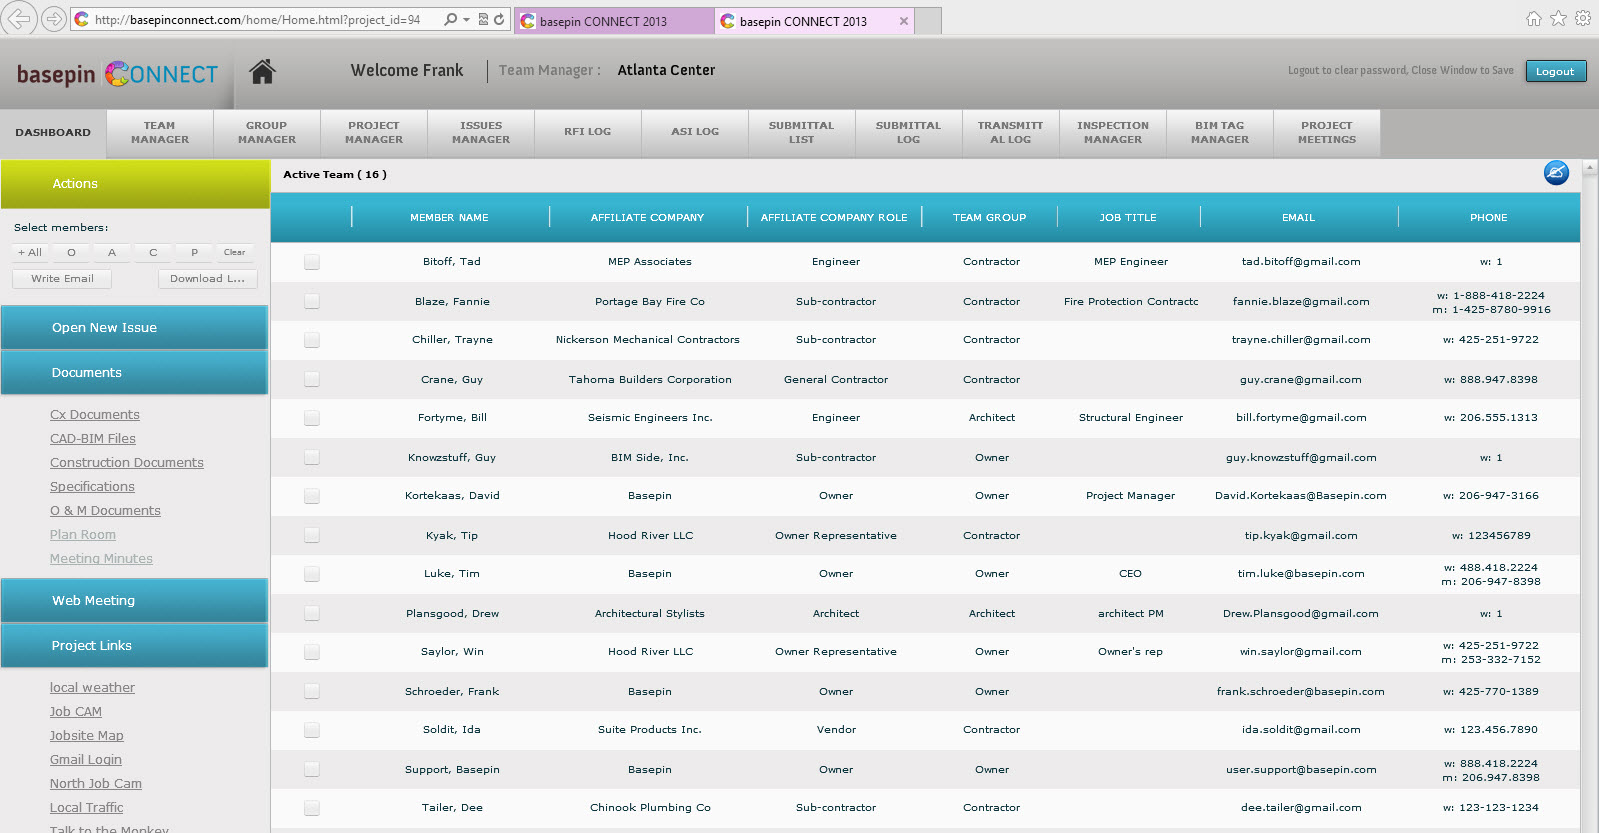The height and width of the screenshot is (833, 1599).
Task: Open a new browser tab
Action: click(x=928, y=21)
